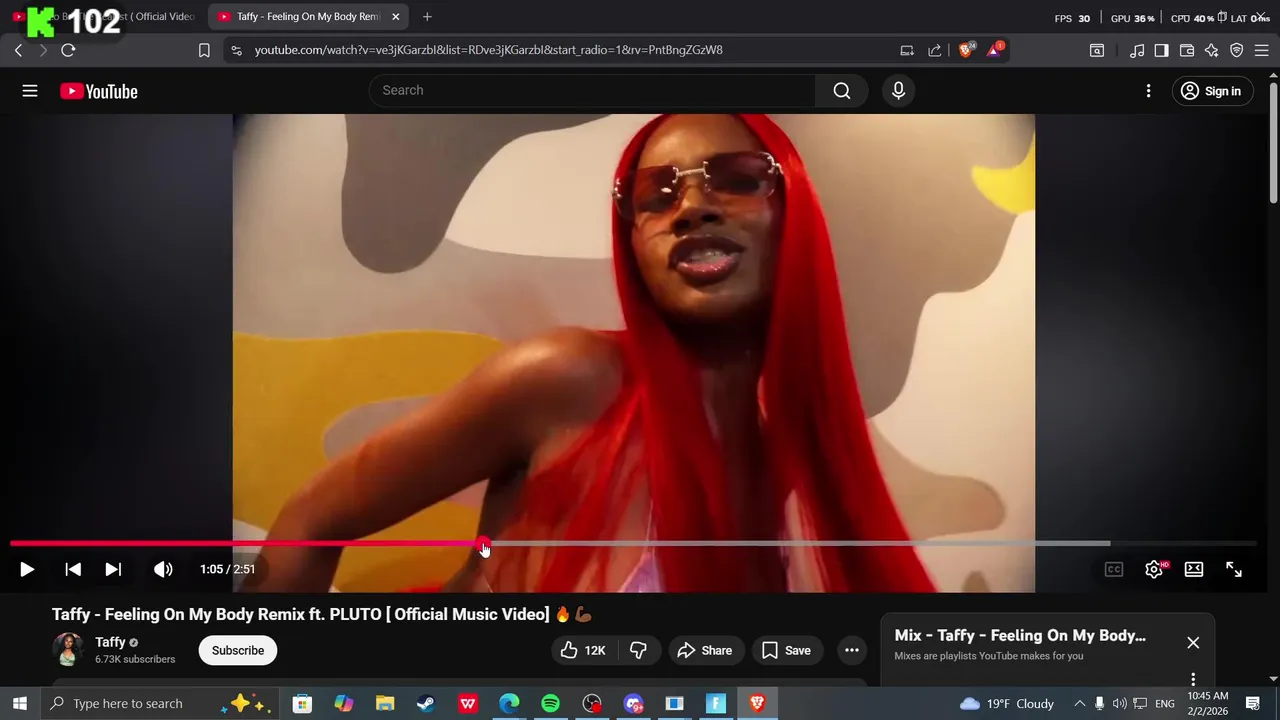Share the page from the address bar
This screenshot has height=720, width=1280.
(x=934, y=50)
